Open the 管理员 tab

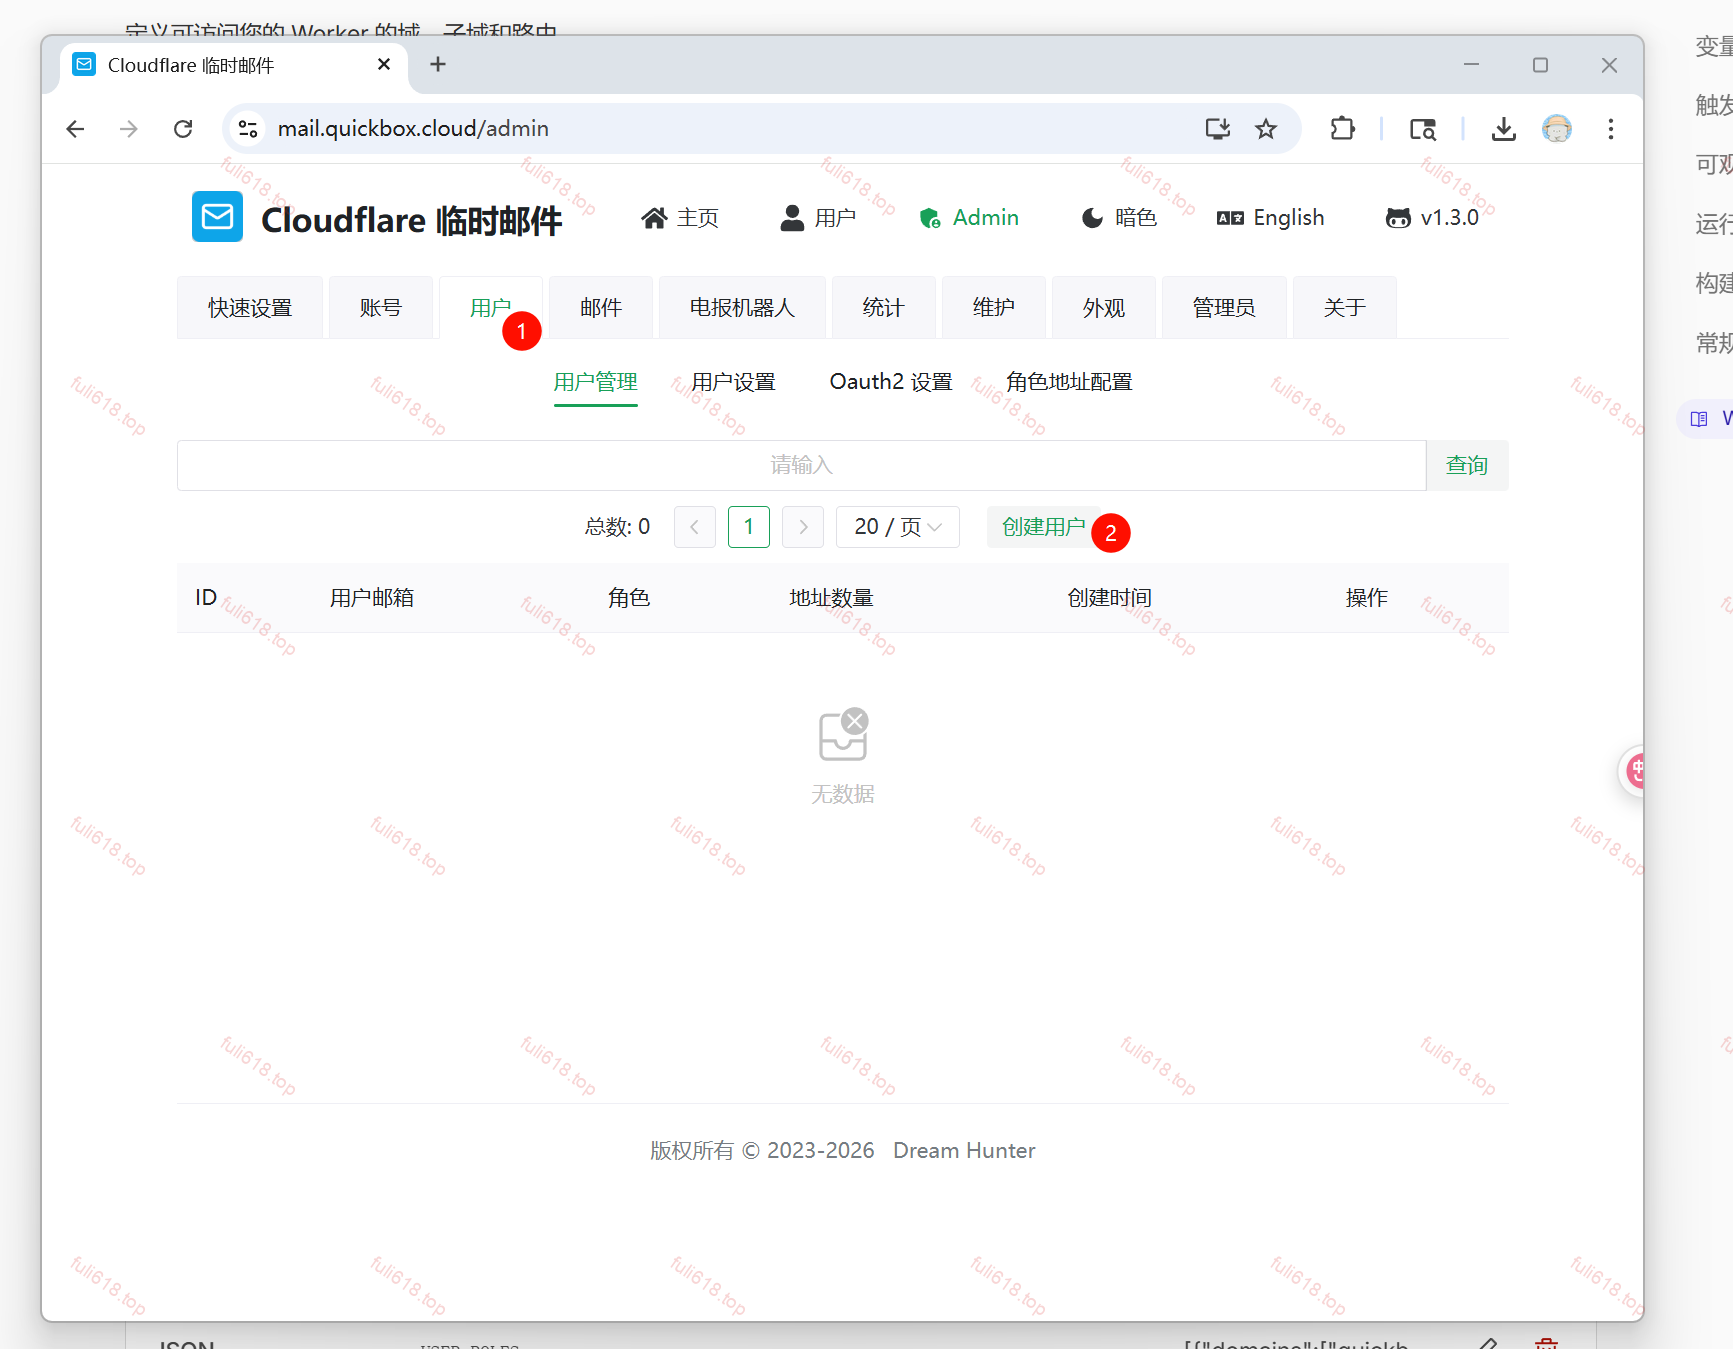click(1224, 308)
